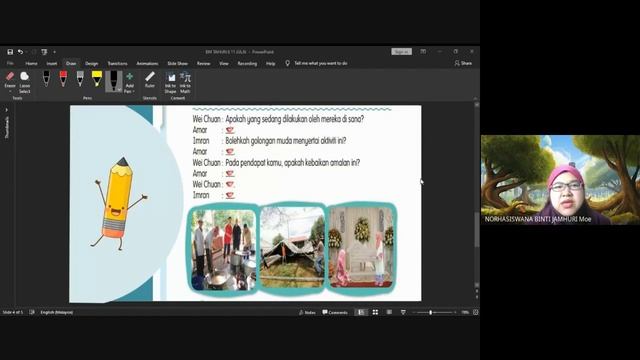Fit slide to current window

pyautogui.click(x=476, y=312)
